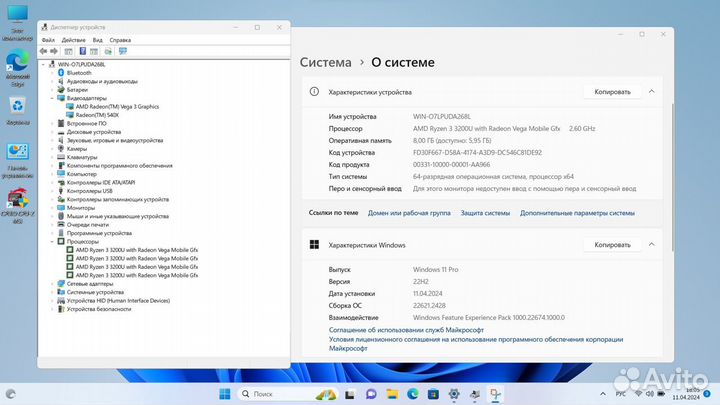Open Соглашение об использовании служб Майкрософт link
Viewport: 720px width, 405px height.
point(406,330)
